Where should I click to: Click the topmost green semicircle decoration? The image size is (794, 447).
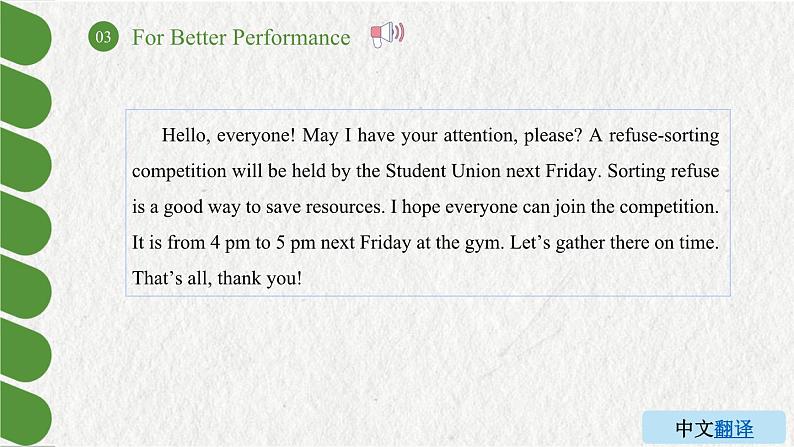coord(26,34)
